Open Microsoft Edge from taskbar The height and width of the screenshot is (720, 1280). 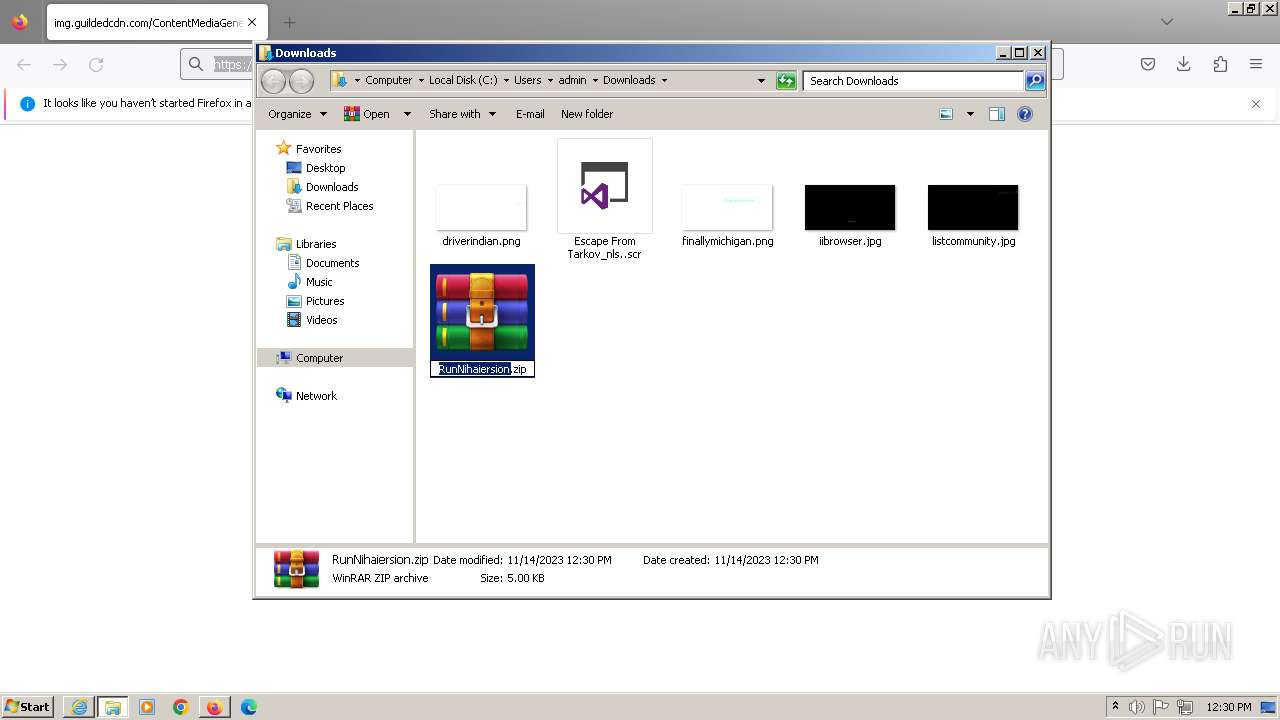(x=249, y=707)
